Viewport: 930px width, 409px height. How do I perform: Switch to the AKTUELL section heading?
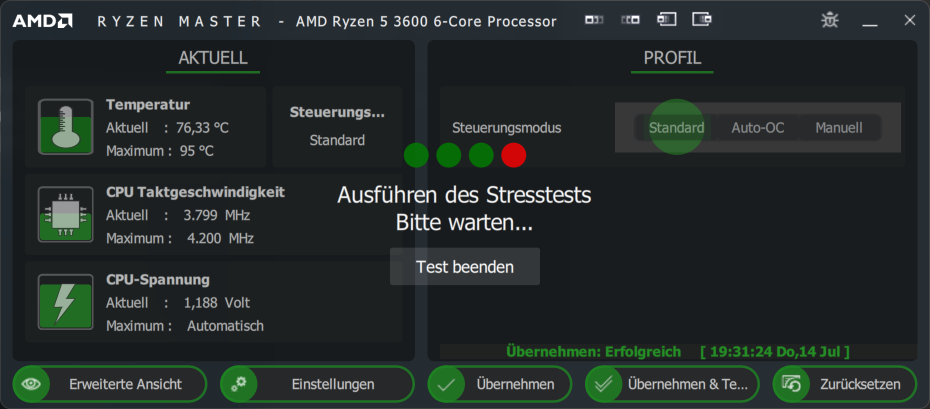(x=213, y=58)
